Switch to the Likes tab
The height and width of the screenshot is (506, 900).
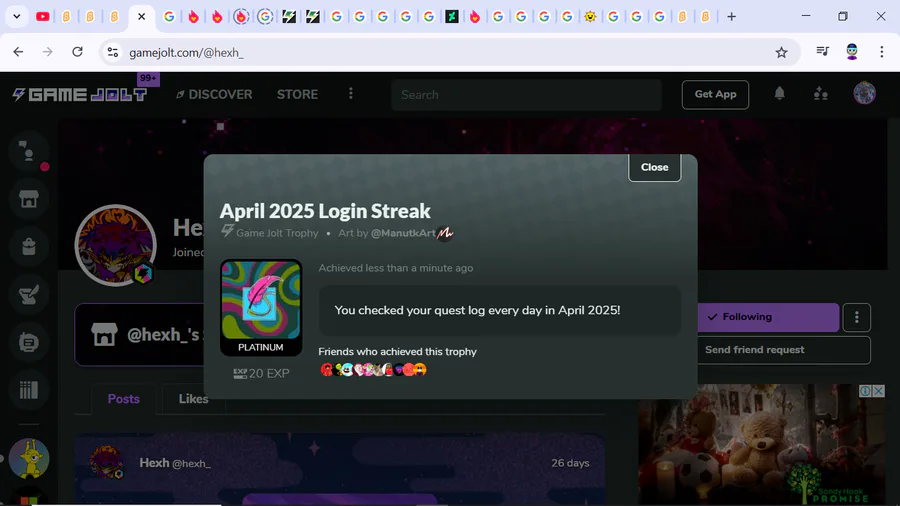pos(193,399)
